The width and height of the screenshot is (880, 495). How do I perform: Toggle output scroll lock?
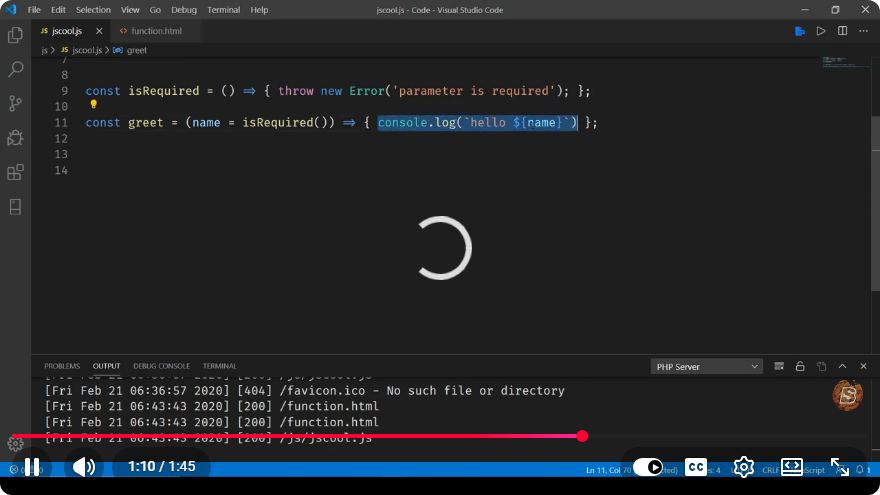(800, 366)
